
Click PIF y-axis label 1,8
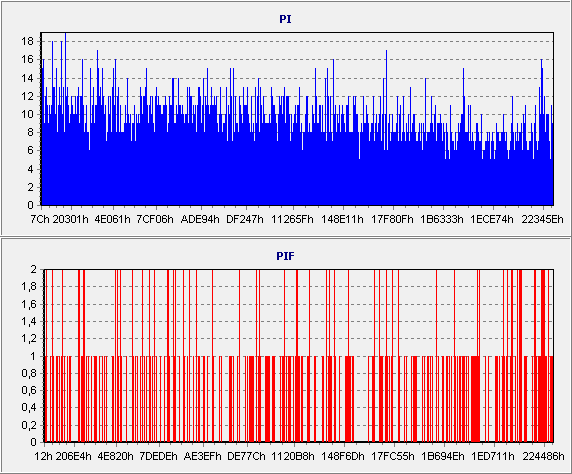coord(30,286)
